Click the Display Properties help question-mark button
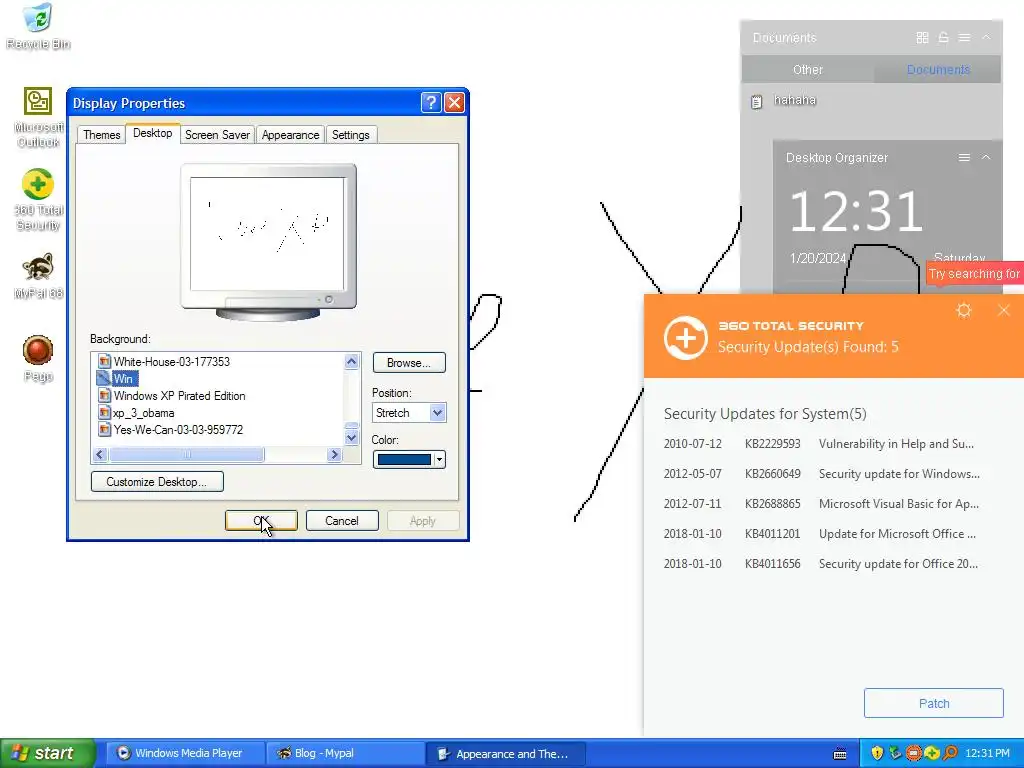 (x=431, y=103)
